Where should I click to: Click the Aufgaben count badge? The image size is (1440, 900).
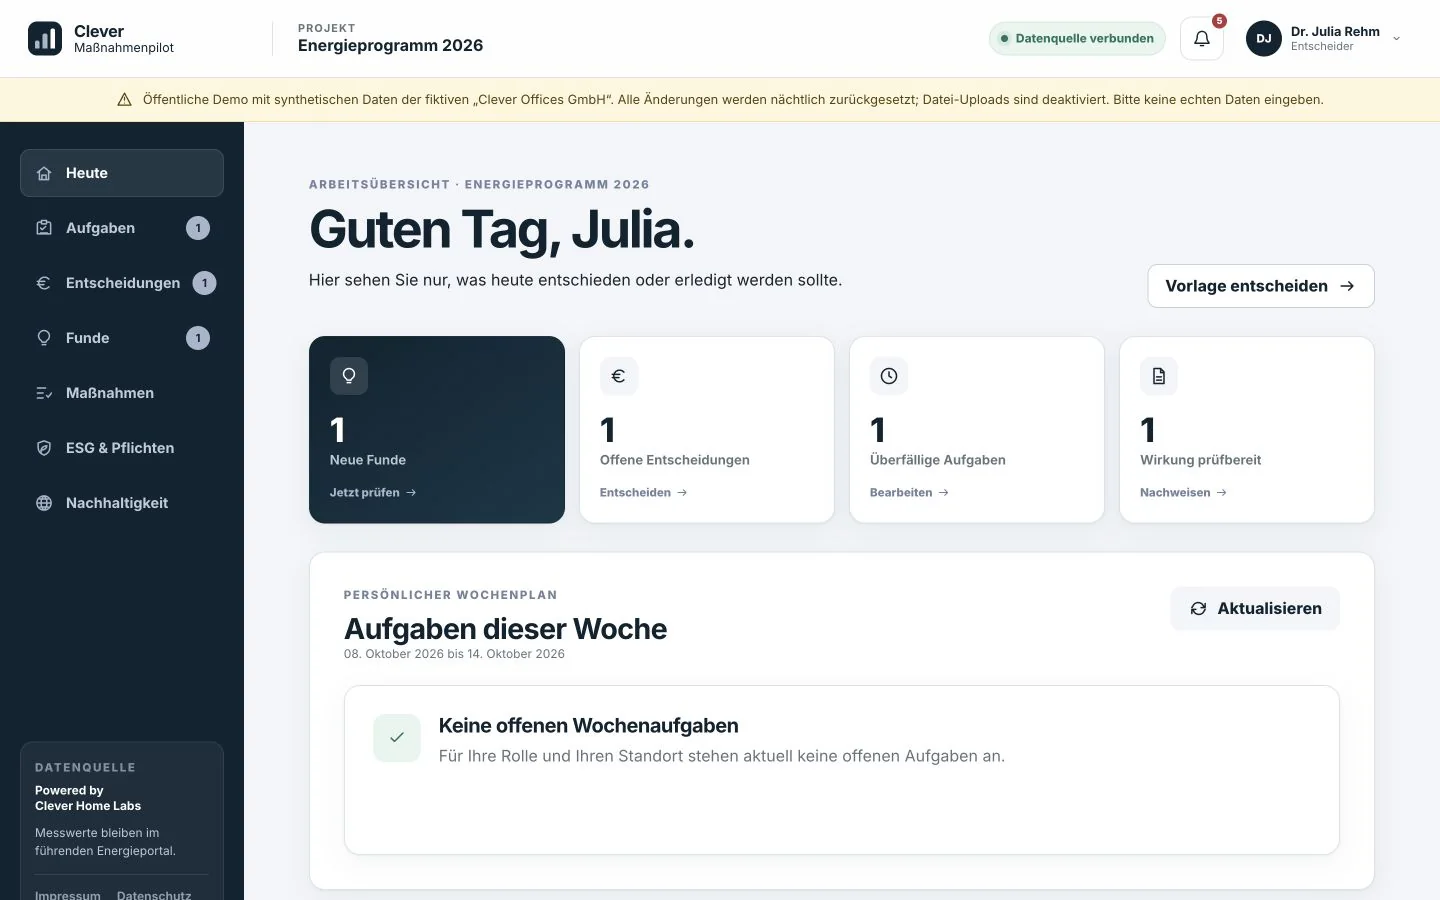198,228
